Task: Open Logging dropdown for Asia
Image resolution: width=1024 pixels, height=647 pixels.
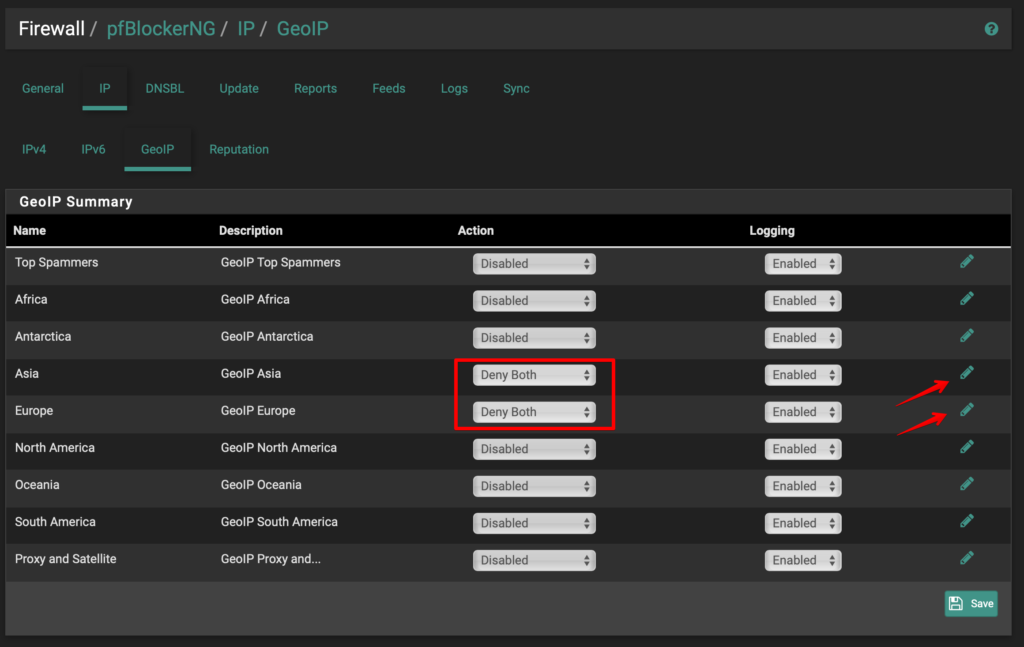Action: point(803,375)
